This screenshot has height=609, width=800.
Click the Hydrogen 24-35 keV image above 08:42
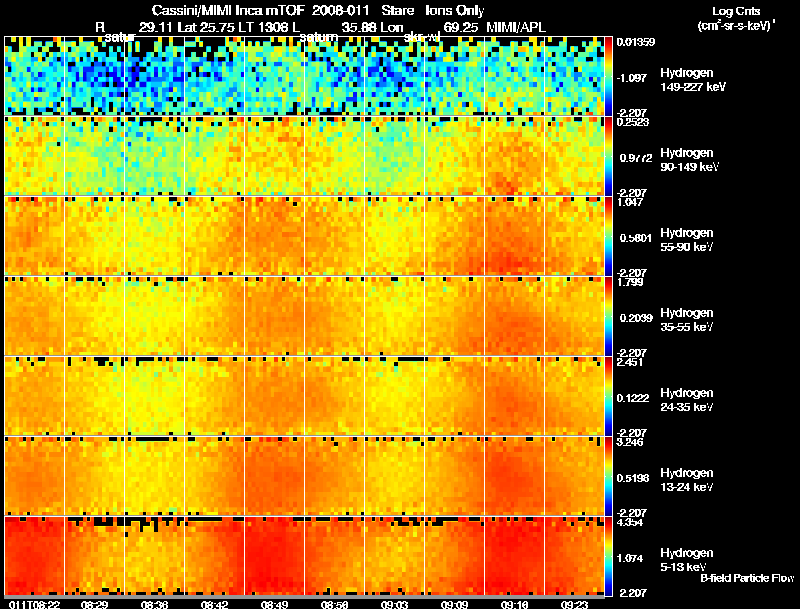point(214,396)
